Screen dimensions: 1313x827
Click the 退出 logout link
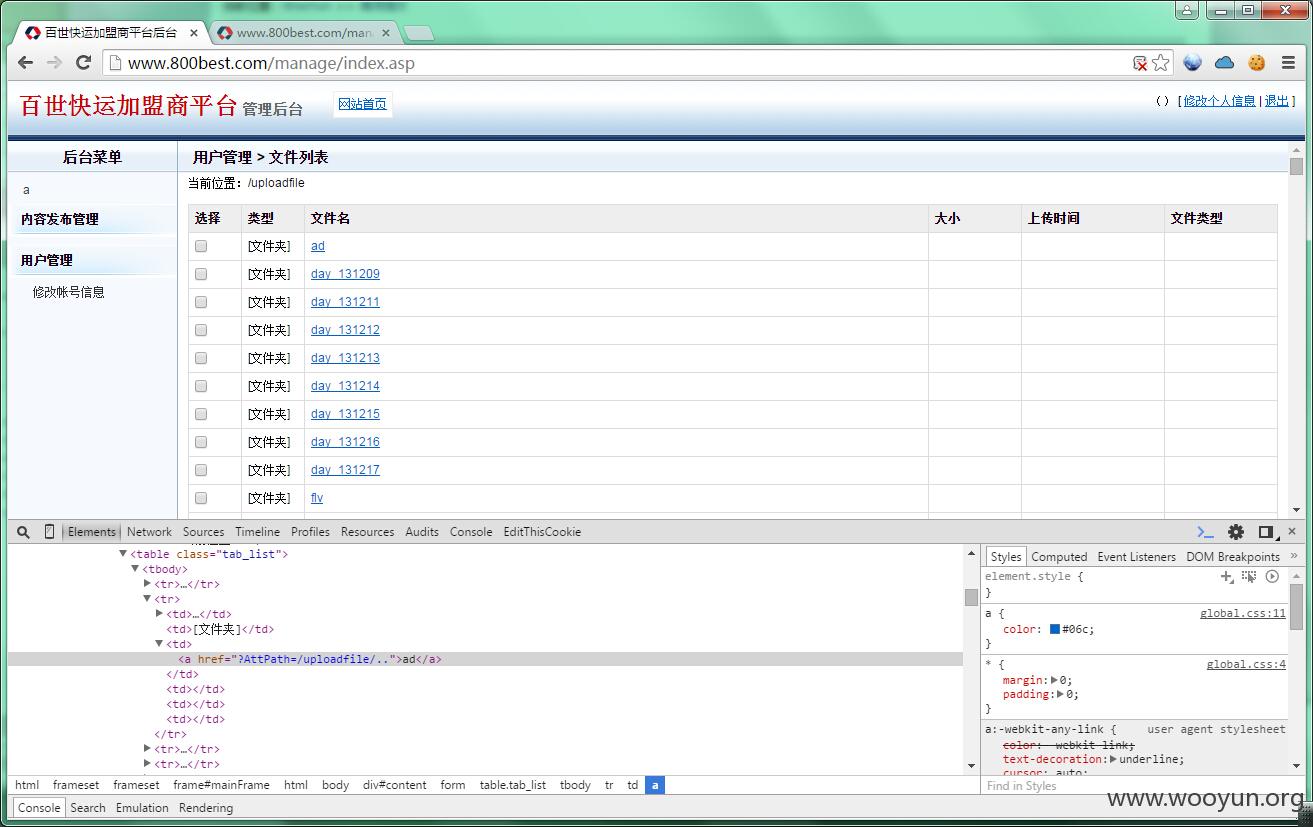pyautogui.click(x=1277, y=101)
